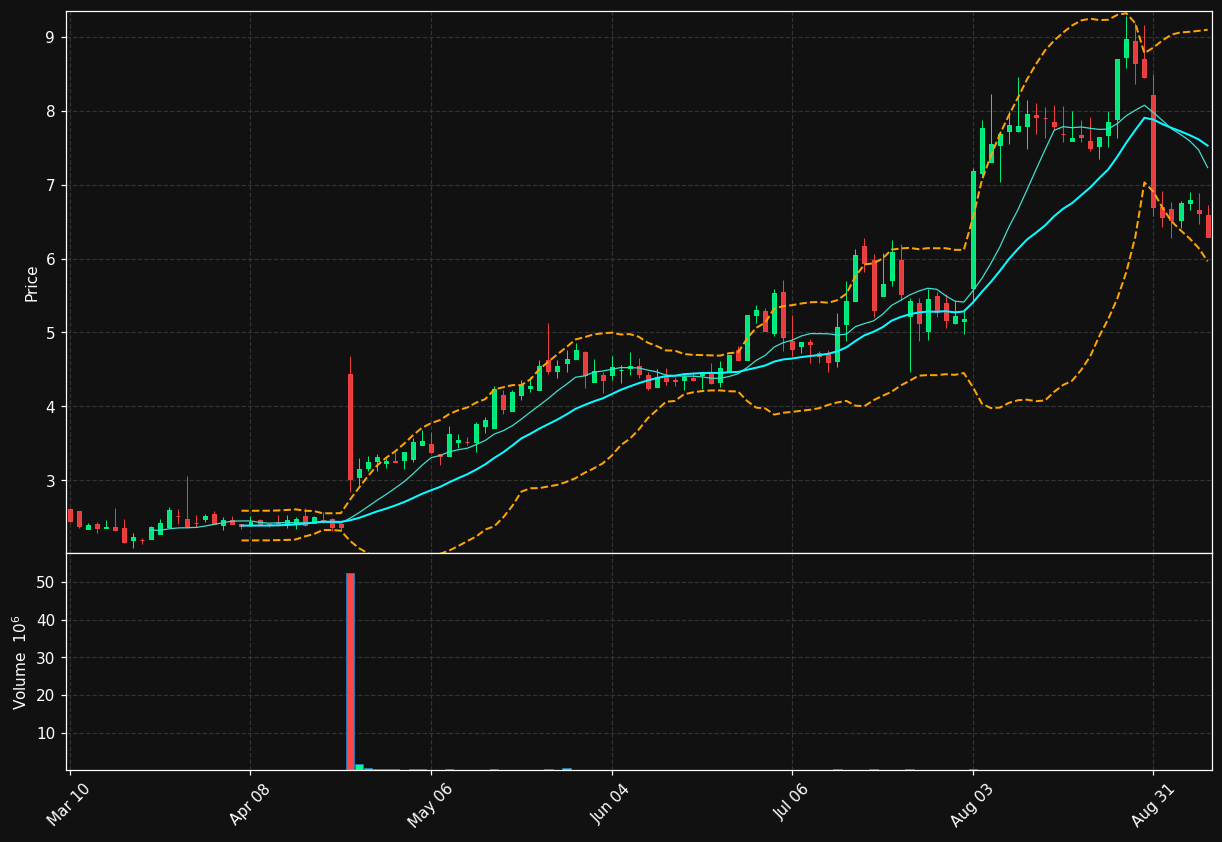Click price axis value 6

pyautogui.click(x=50, y=260)
